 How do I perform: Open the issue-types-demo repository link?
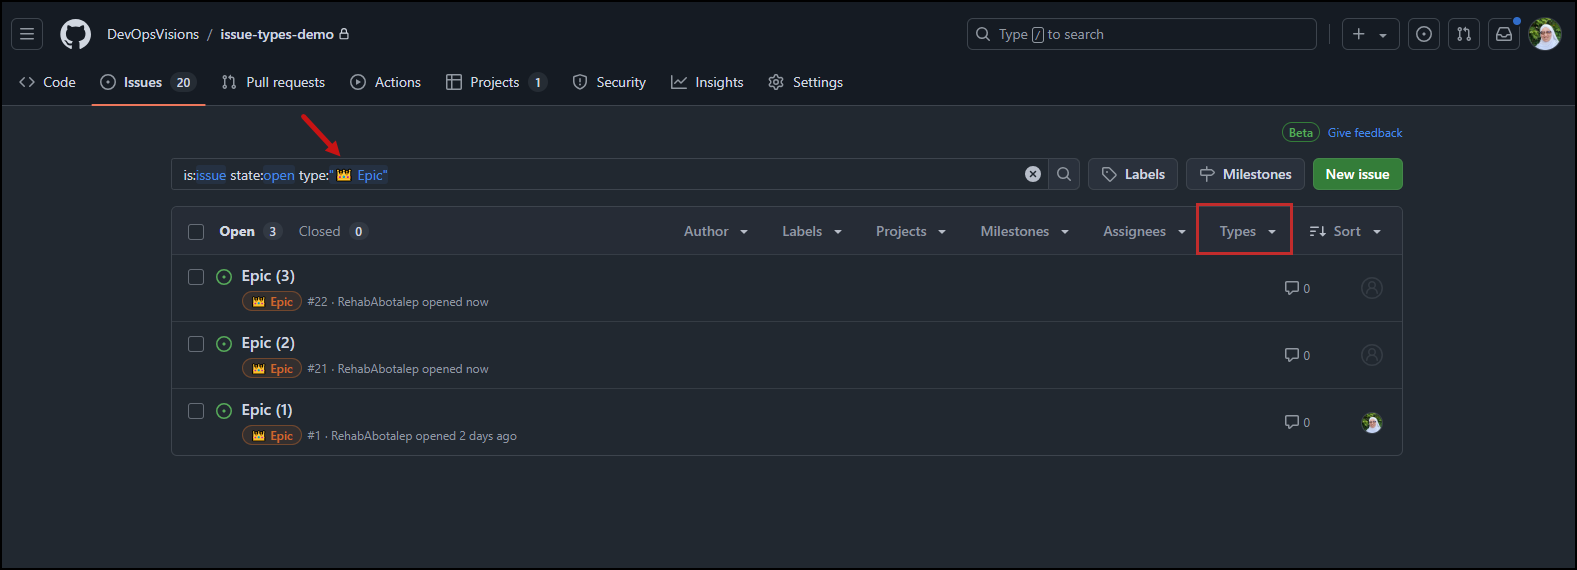(x=277, y=34)
